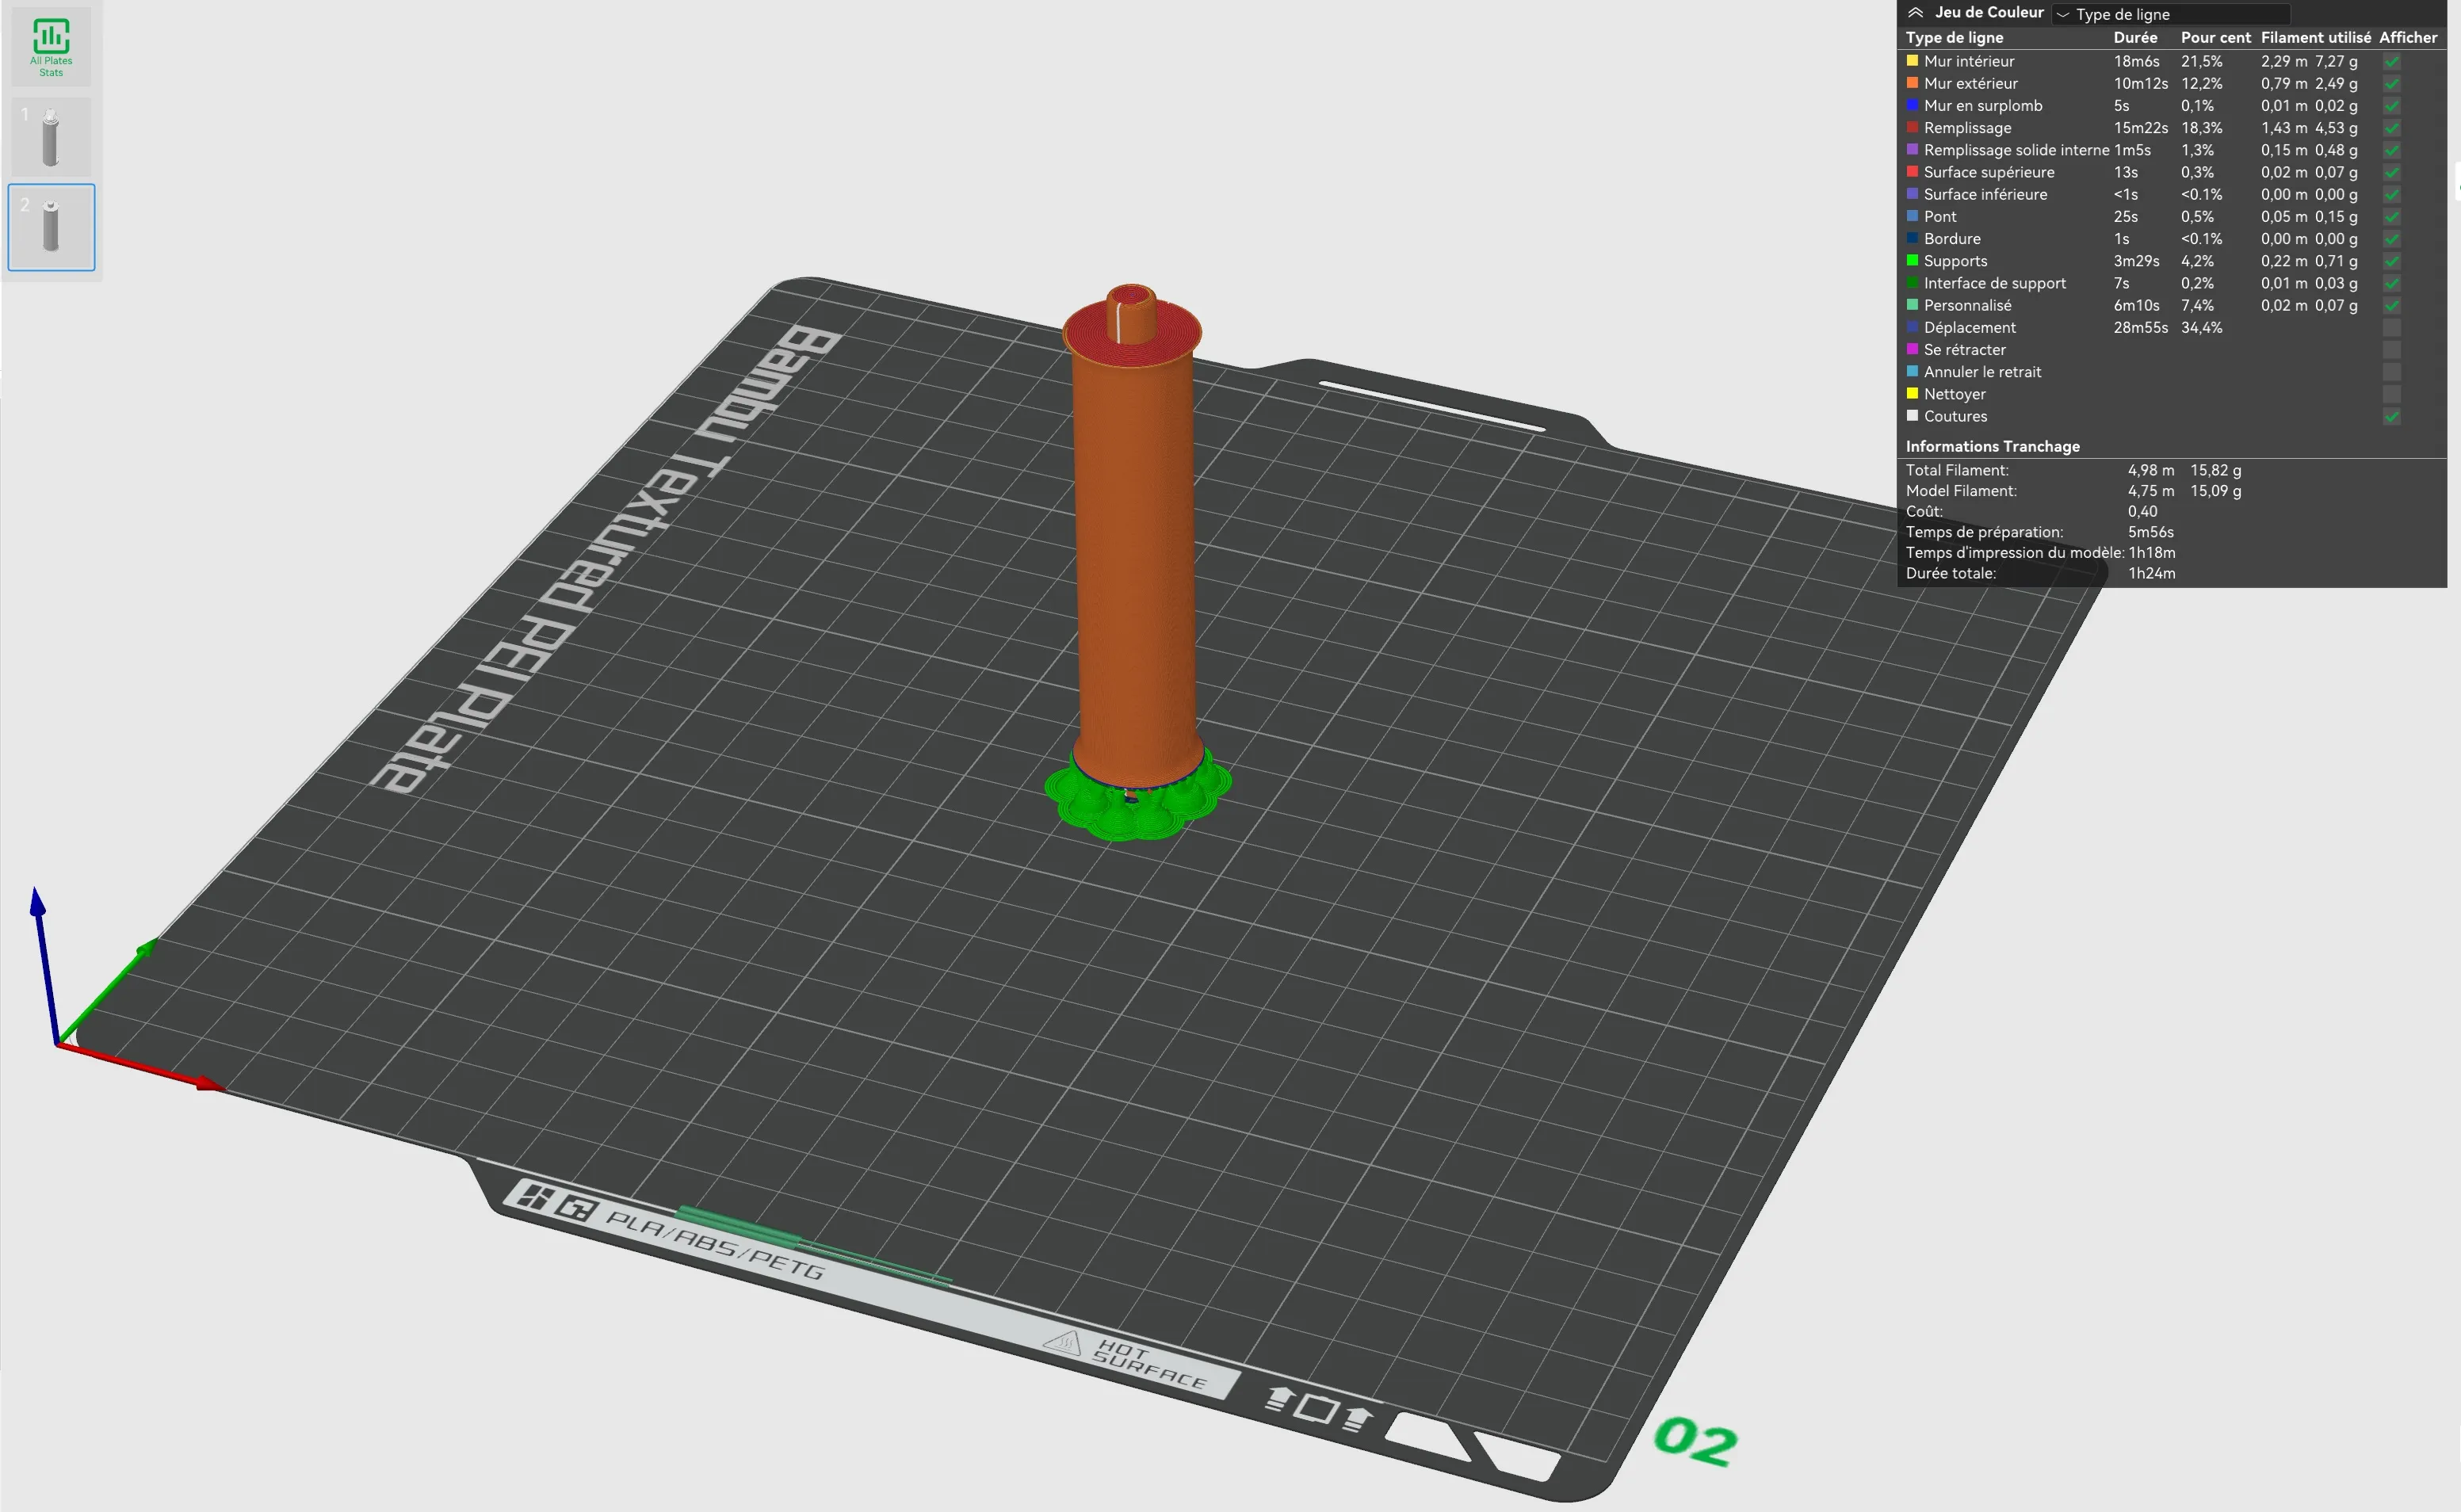Click the Afficher column header
The image size is (2461, 1512).
2407,37
